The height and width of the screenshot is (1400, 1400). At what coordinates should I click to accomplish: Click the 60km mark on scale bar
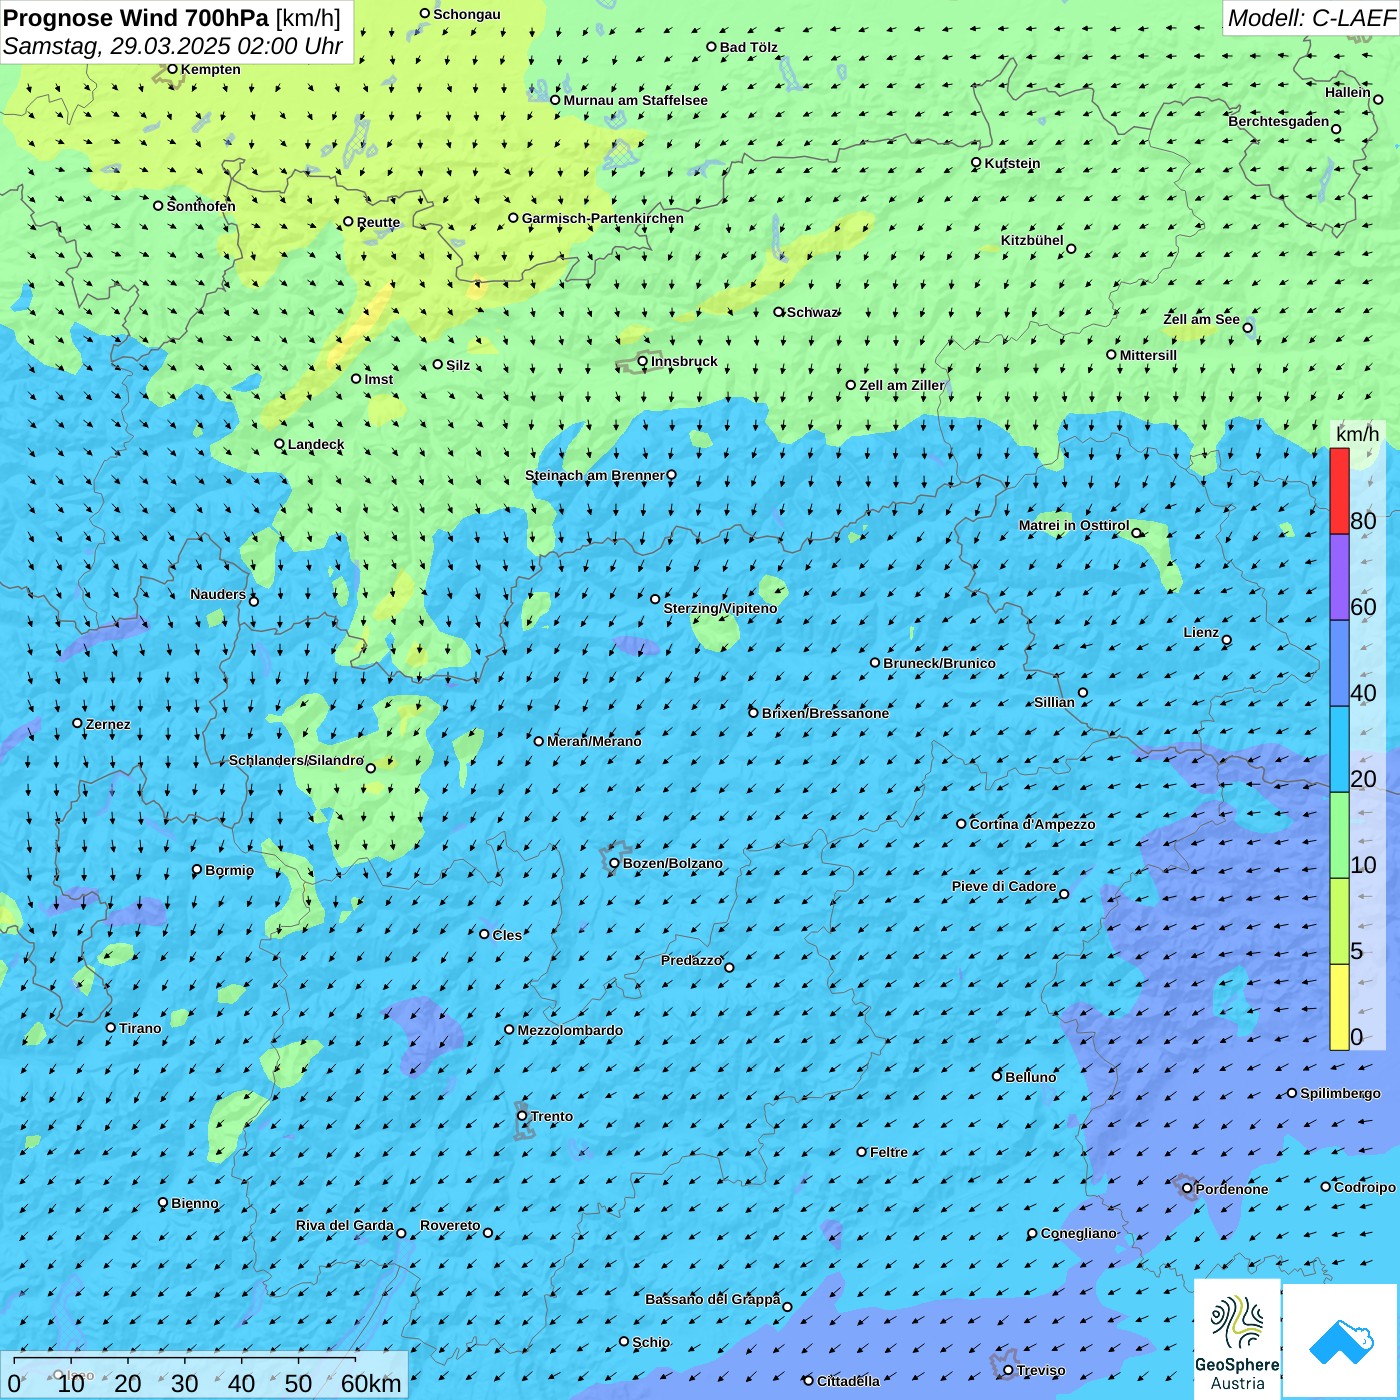click(x=371, y=1383)
